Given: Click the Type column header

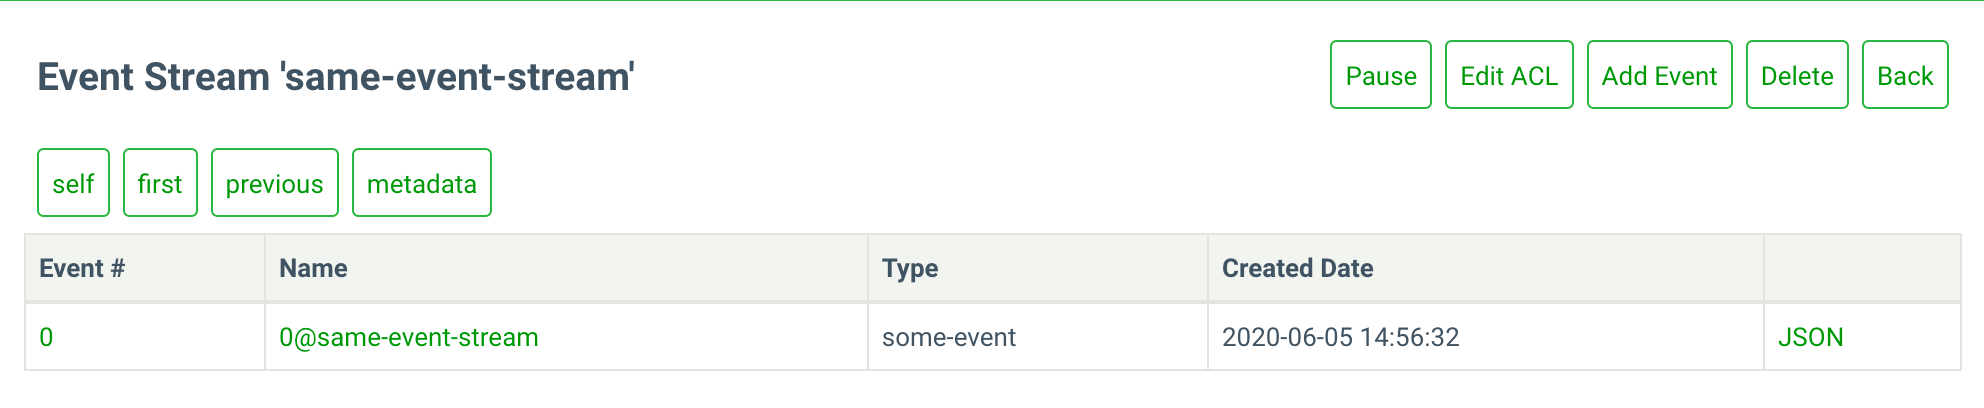Looking at the screenshot, I should click(910, 268).
